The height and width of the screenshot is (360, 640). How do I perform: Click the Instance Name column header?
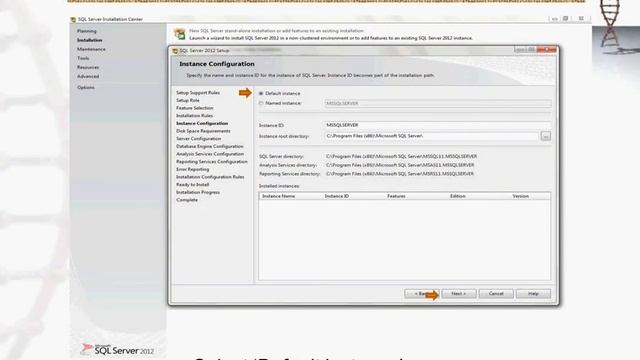(x=278, y=196)
